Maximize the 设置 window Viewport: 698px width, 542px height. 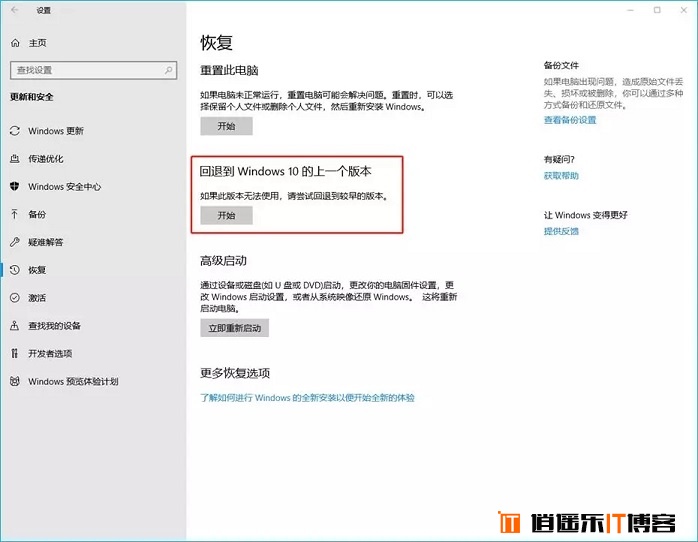[657, 10]
